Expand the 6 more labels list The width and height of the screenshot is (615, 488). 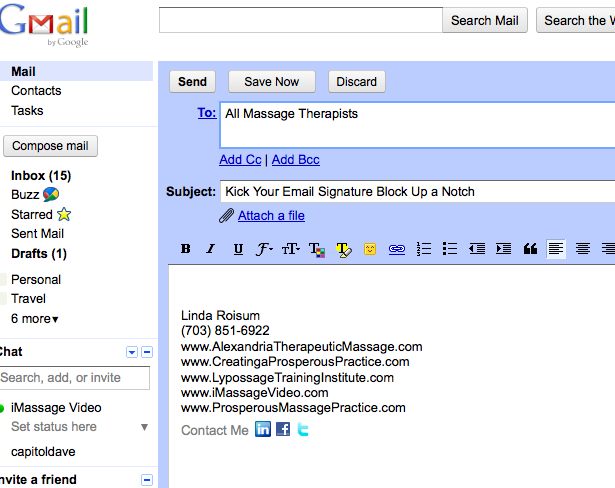pos(35,319)
